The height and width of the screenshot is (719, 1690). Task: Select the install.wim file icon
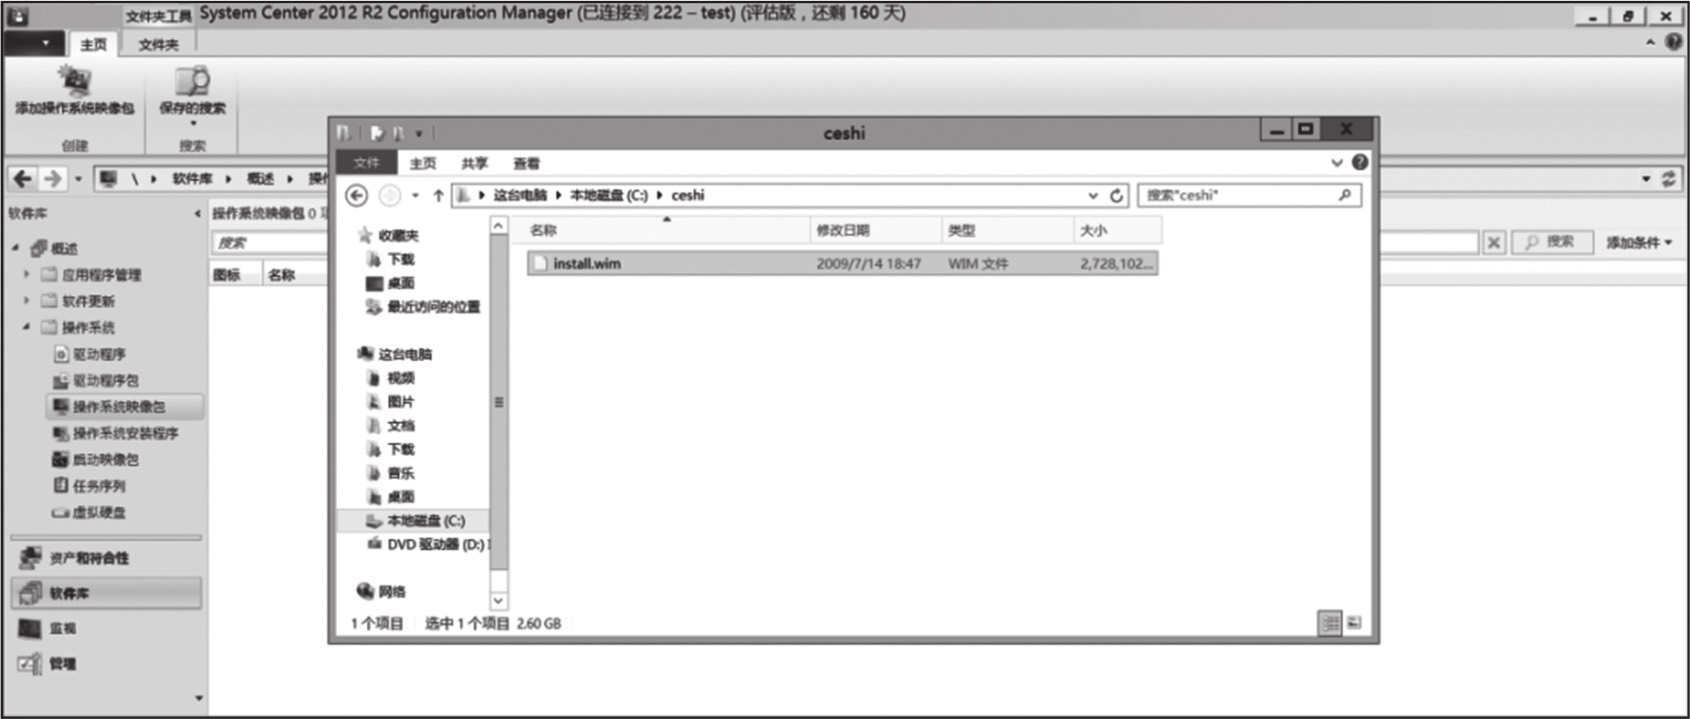point(540,263)
